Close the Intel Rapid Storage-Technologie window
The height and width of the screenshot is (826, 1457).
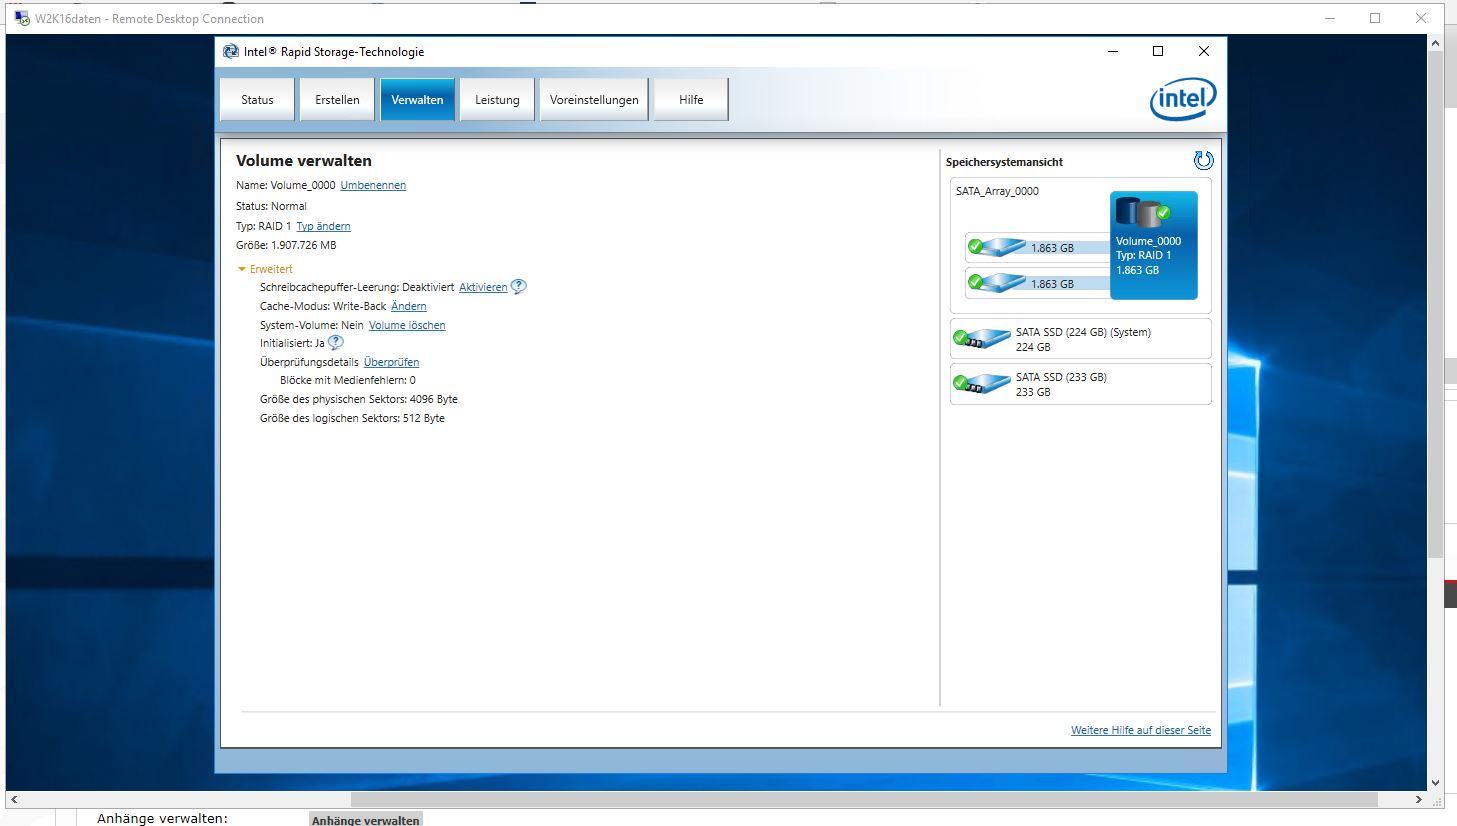tap(1204, 51)
